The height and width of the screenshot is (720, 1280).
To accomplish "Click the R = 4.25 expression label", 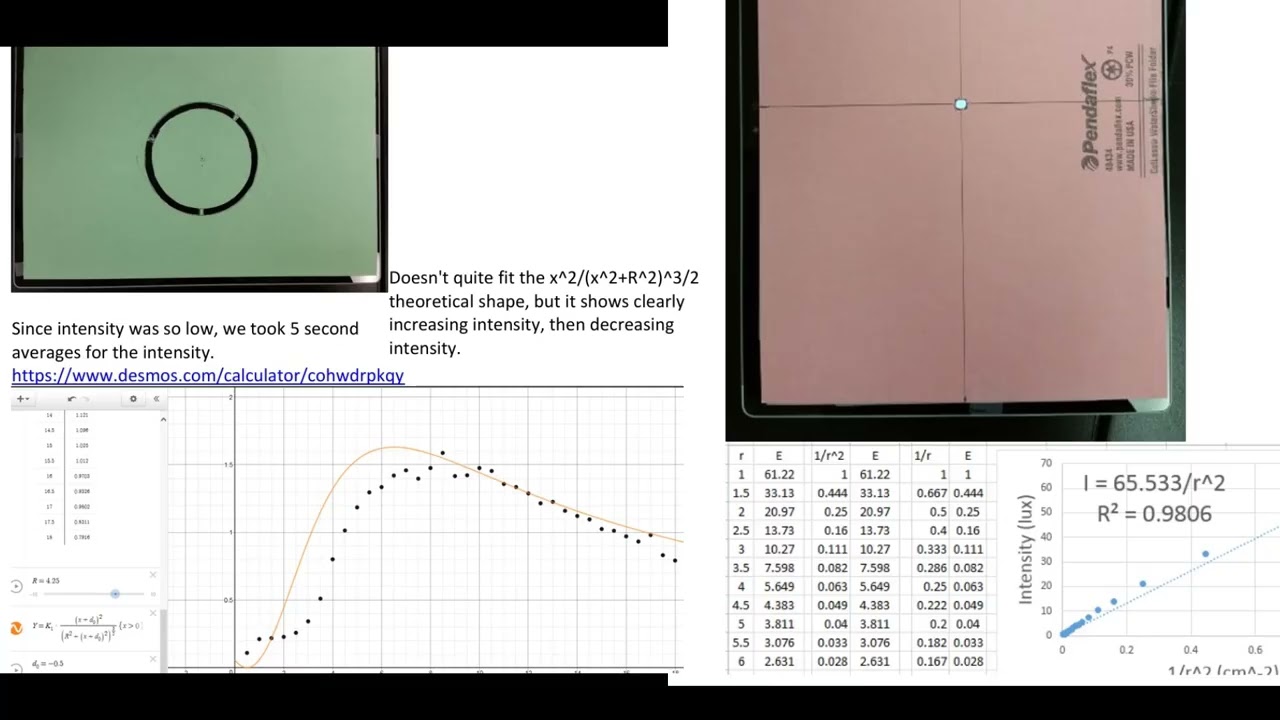I will [x=46, y=581].
